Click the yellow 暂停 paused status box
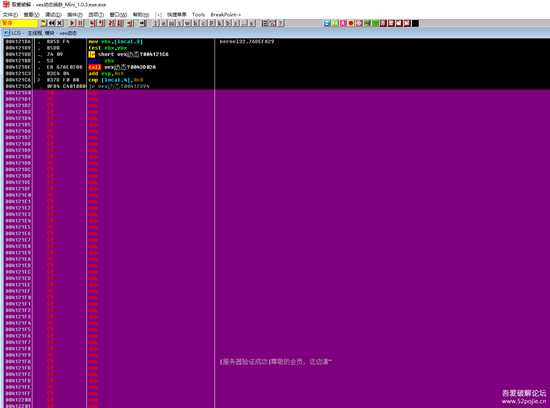Screen dimensions: 550x408 [x=19, y=23]
